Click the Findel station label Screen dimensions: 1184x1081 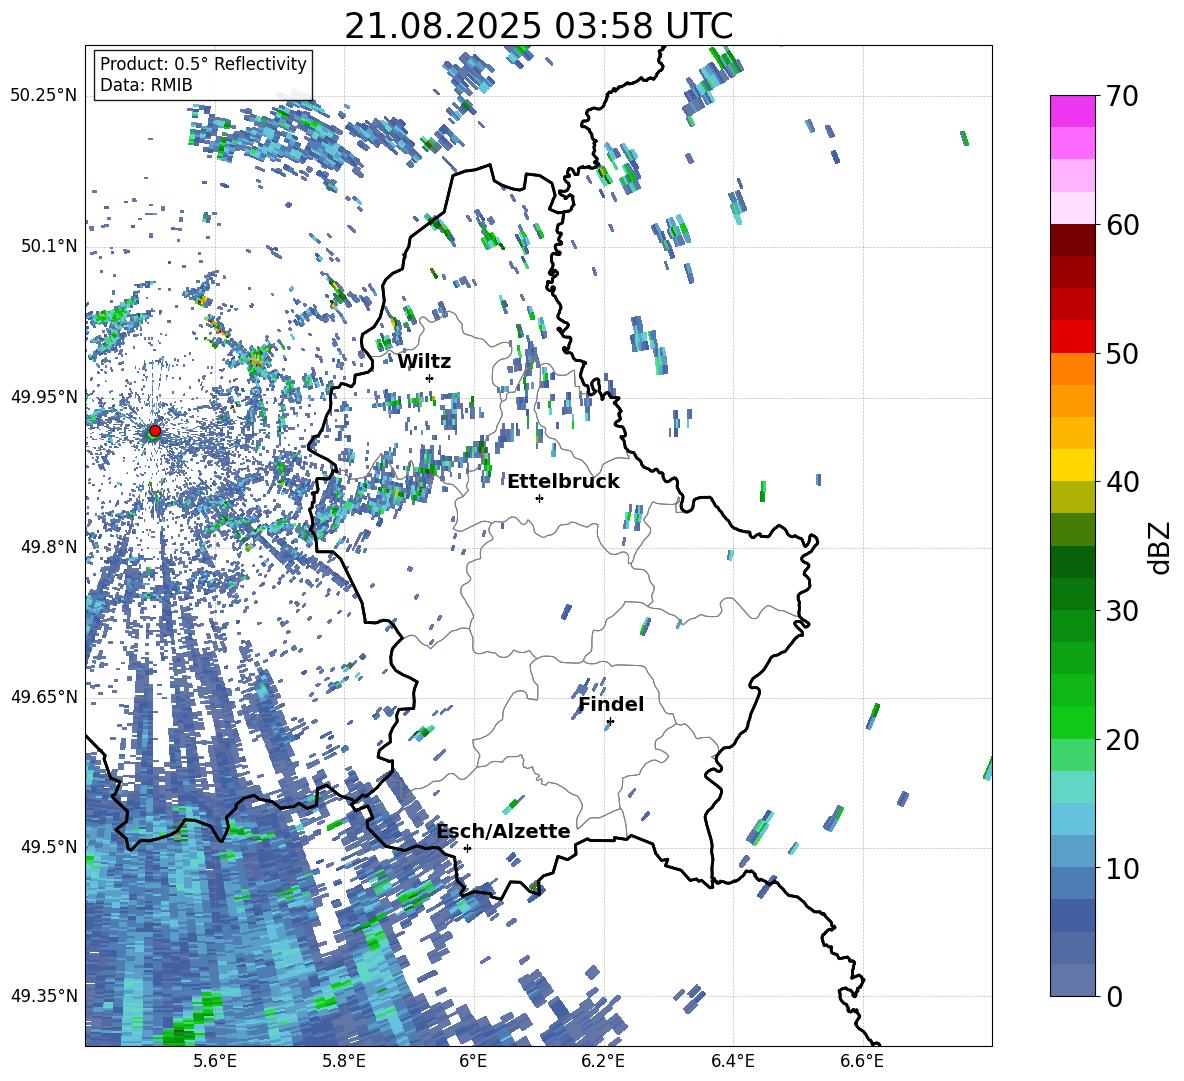point(611,704)
